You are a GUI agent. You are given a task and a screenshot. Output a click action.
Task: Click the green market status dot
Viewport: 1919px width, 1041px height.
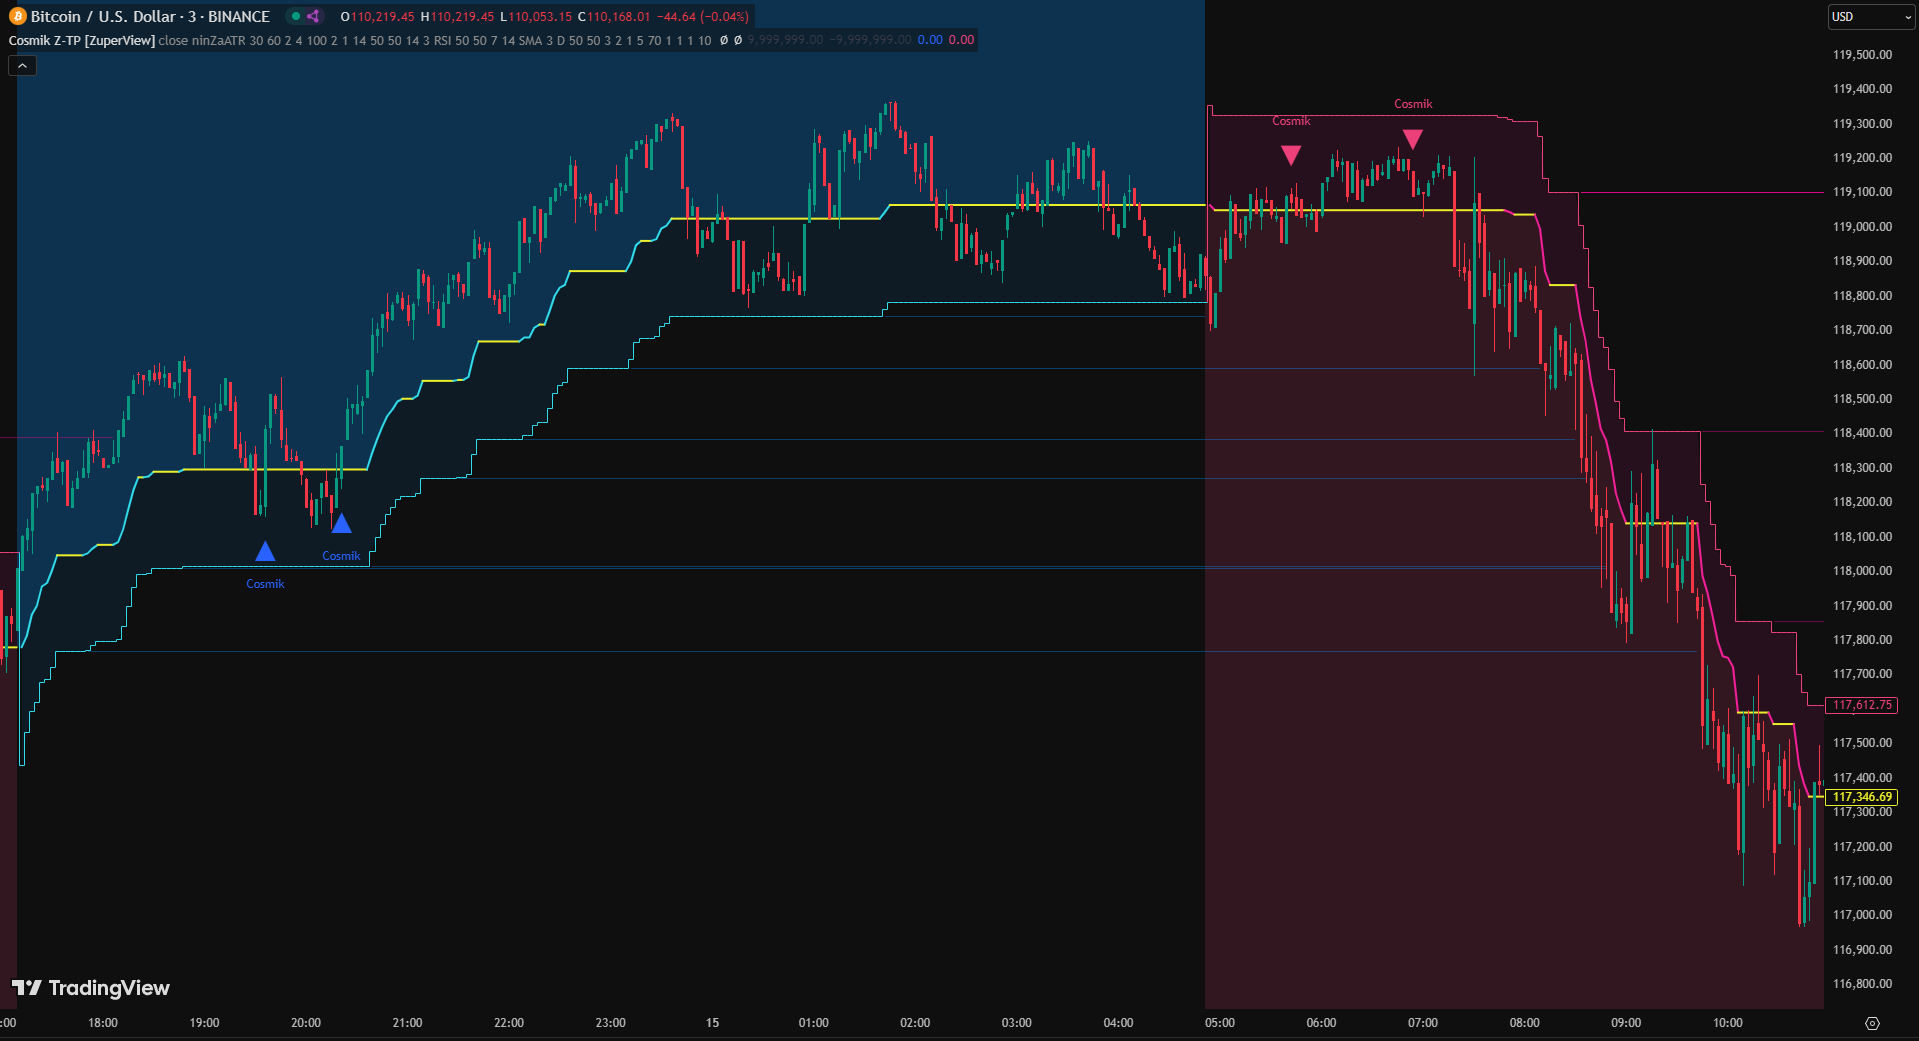pos(295,16)
